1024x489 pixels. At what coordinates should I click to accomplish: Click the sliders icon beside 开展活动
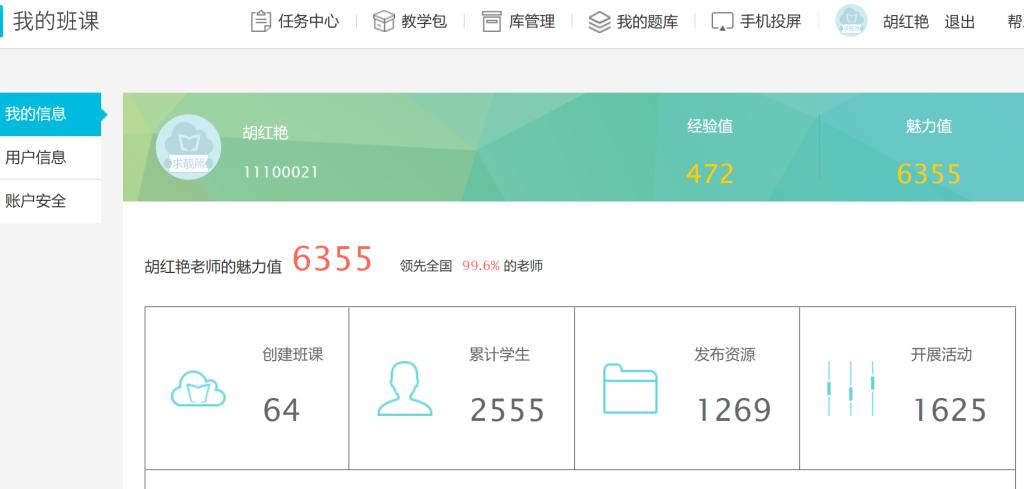(851, 388)
